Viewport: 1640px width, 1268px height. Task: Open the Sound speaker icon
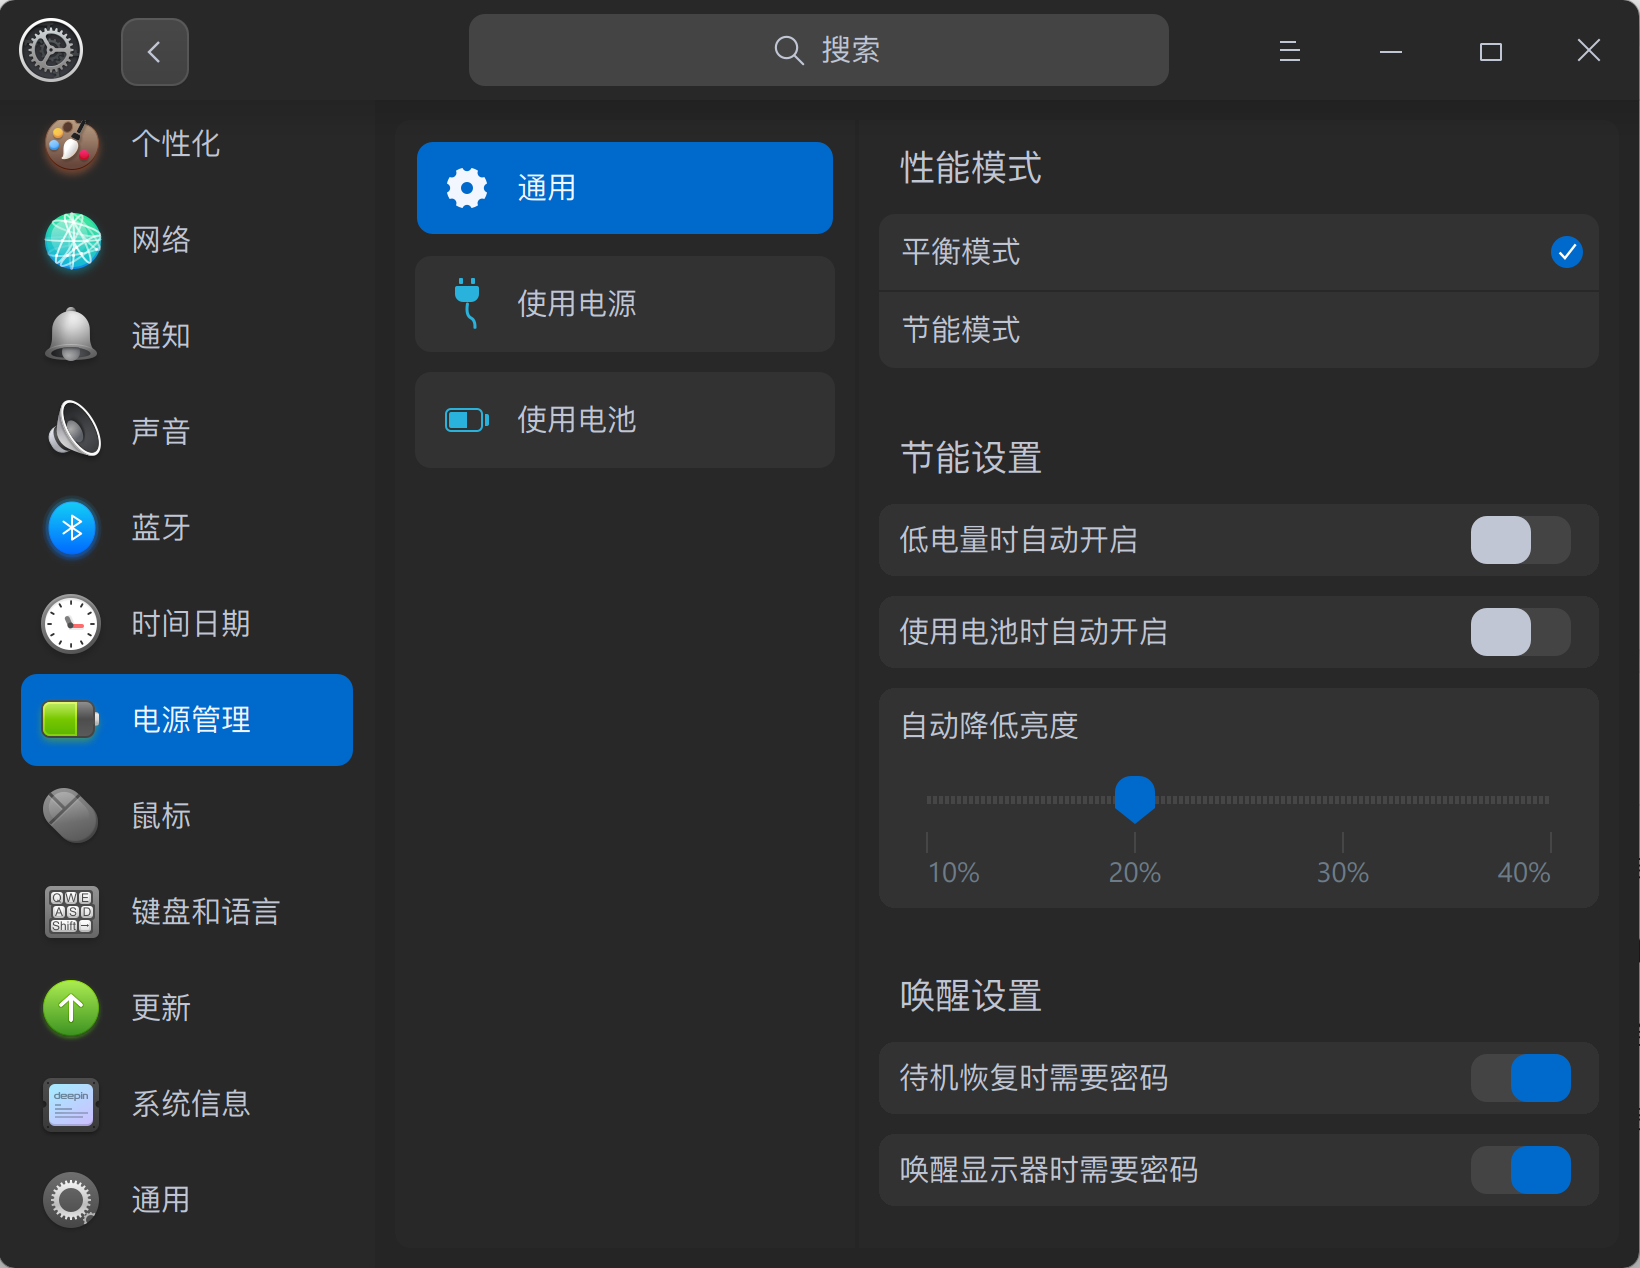72,430
